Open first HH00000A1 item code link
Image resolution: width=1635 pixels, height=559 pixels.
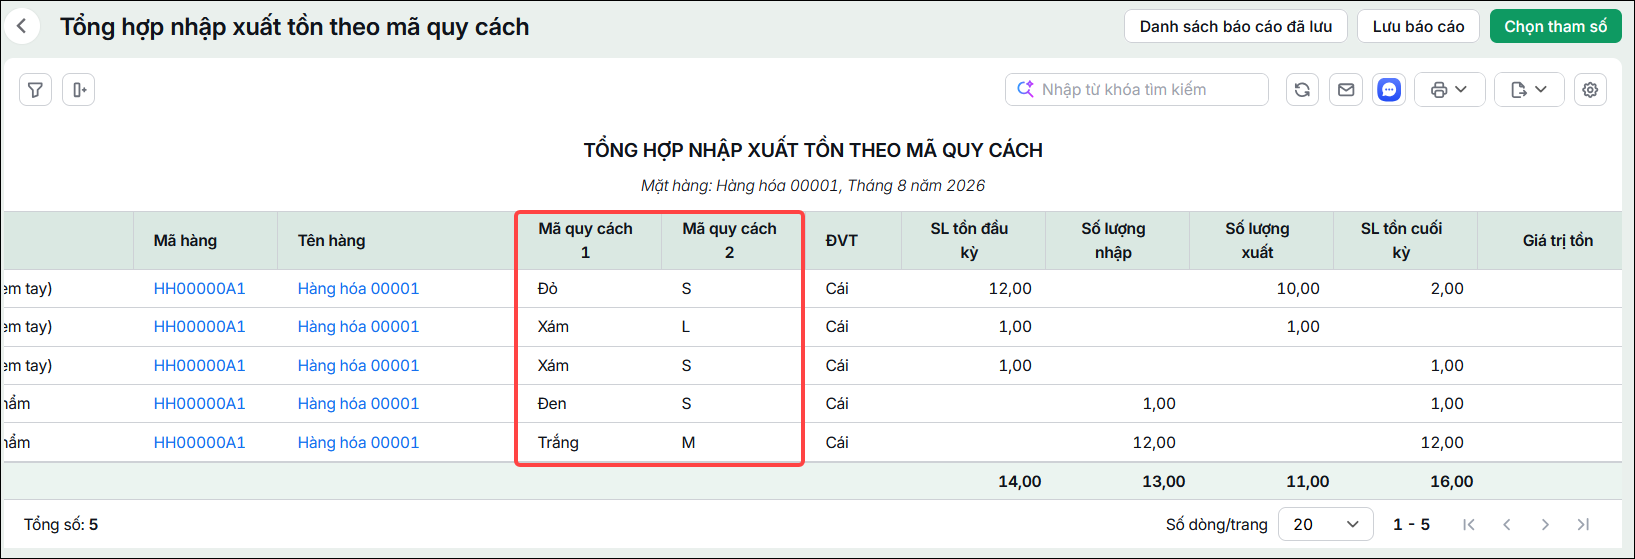click(x=199, y=288)
